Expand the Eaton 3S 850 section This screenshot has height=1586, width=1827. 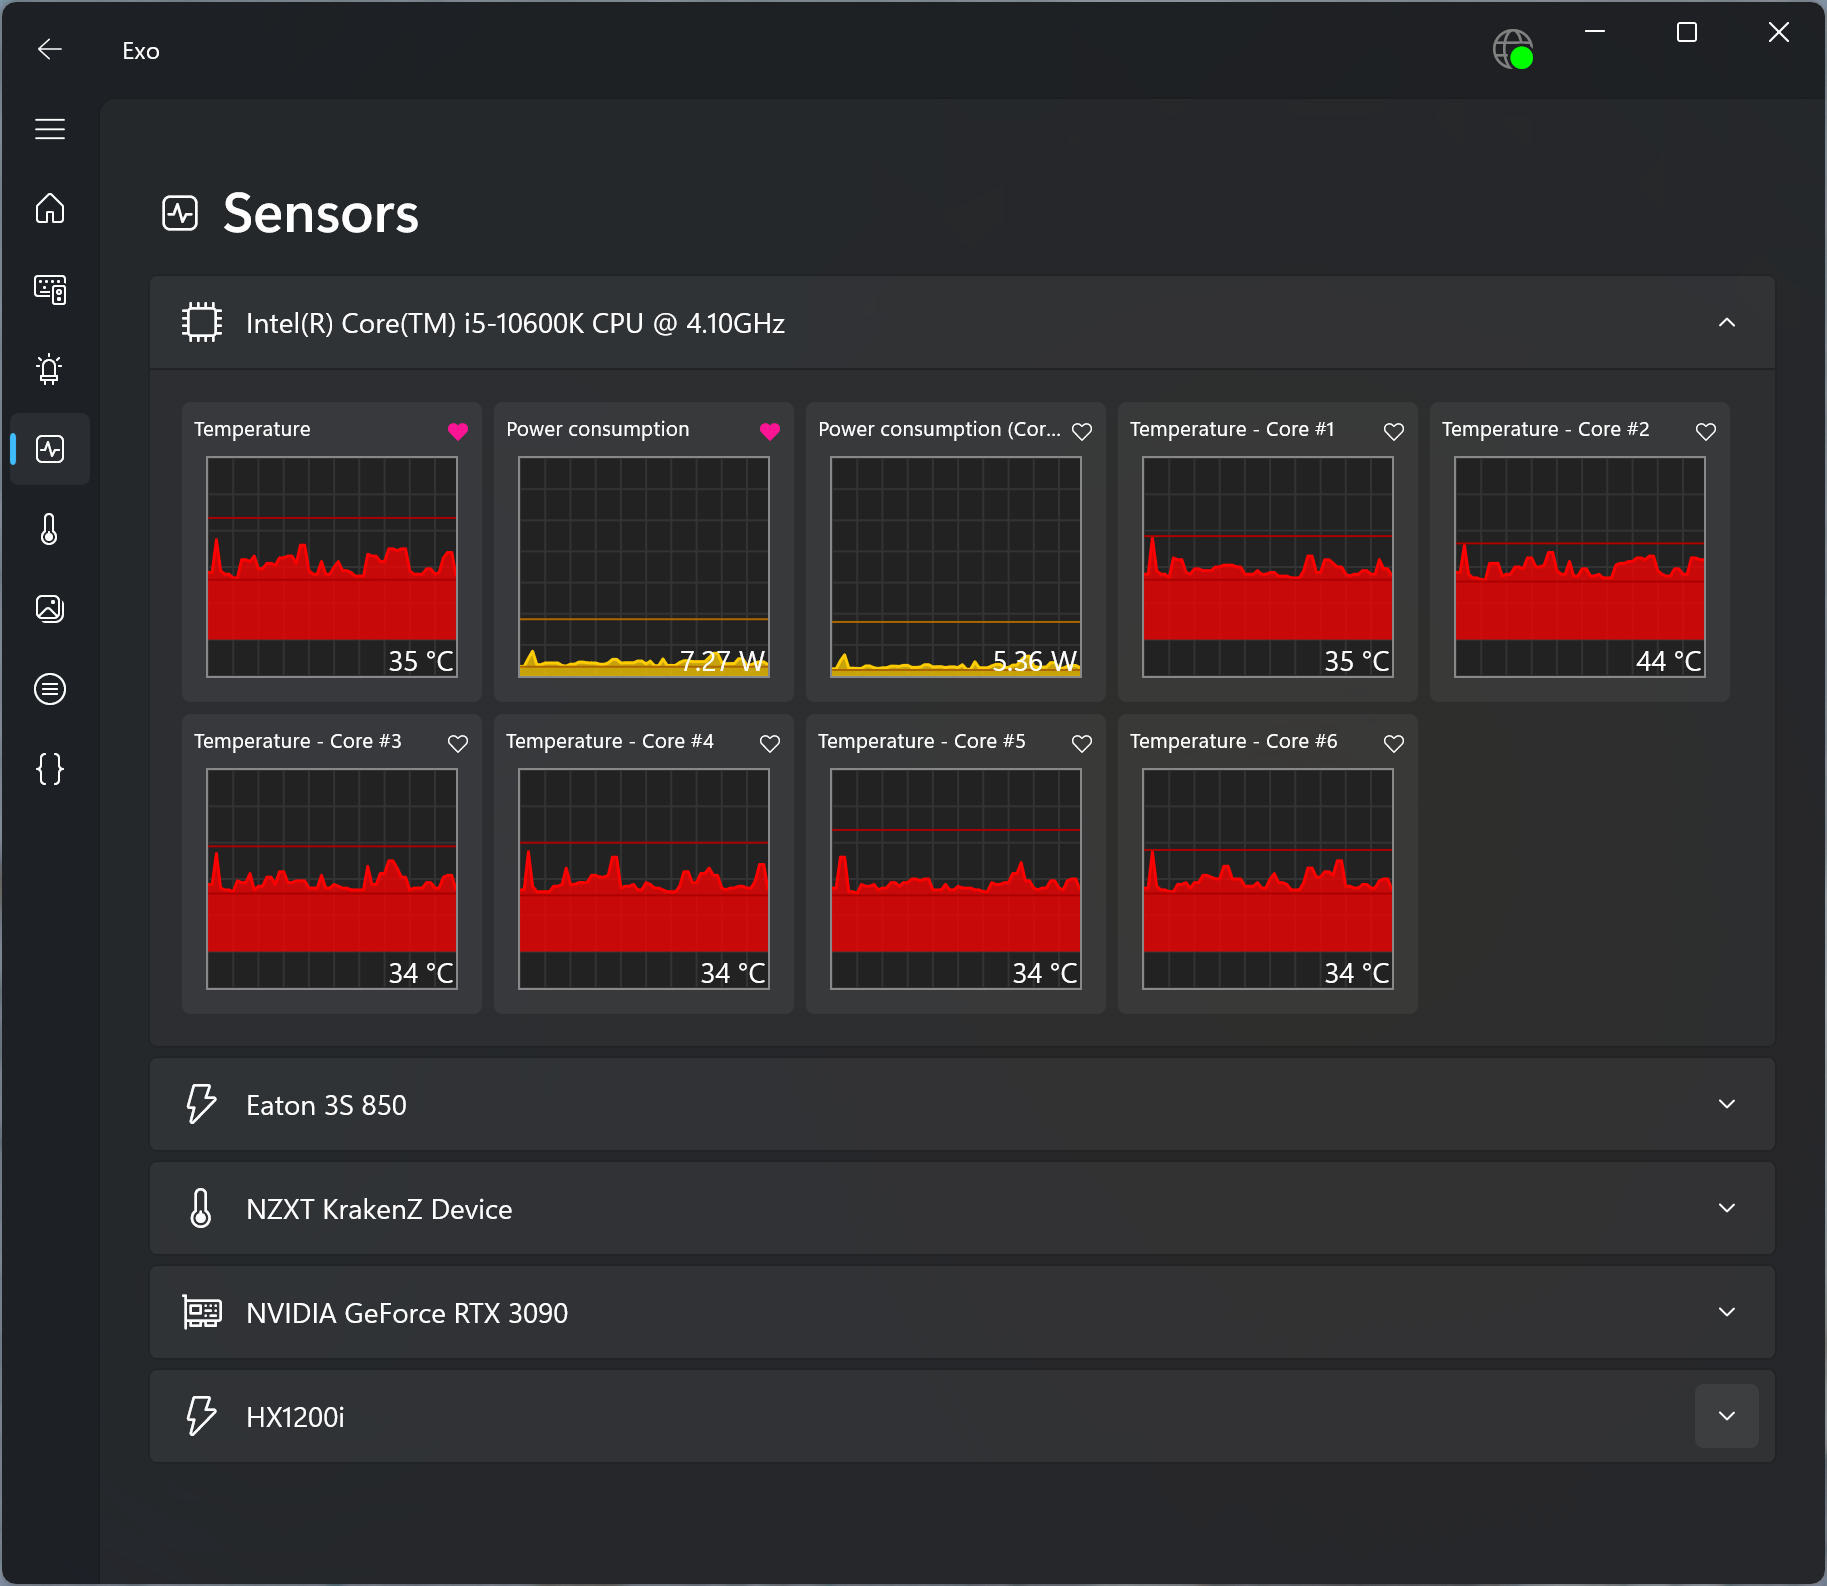coord(1727,1104)
